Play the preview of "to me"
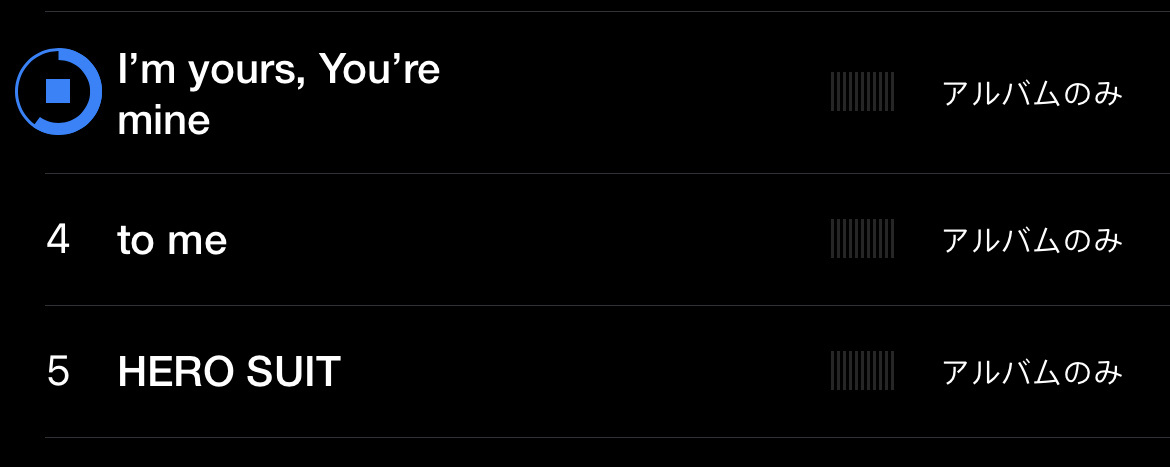1170x467 pixels. click(x=172, y=241)
